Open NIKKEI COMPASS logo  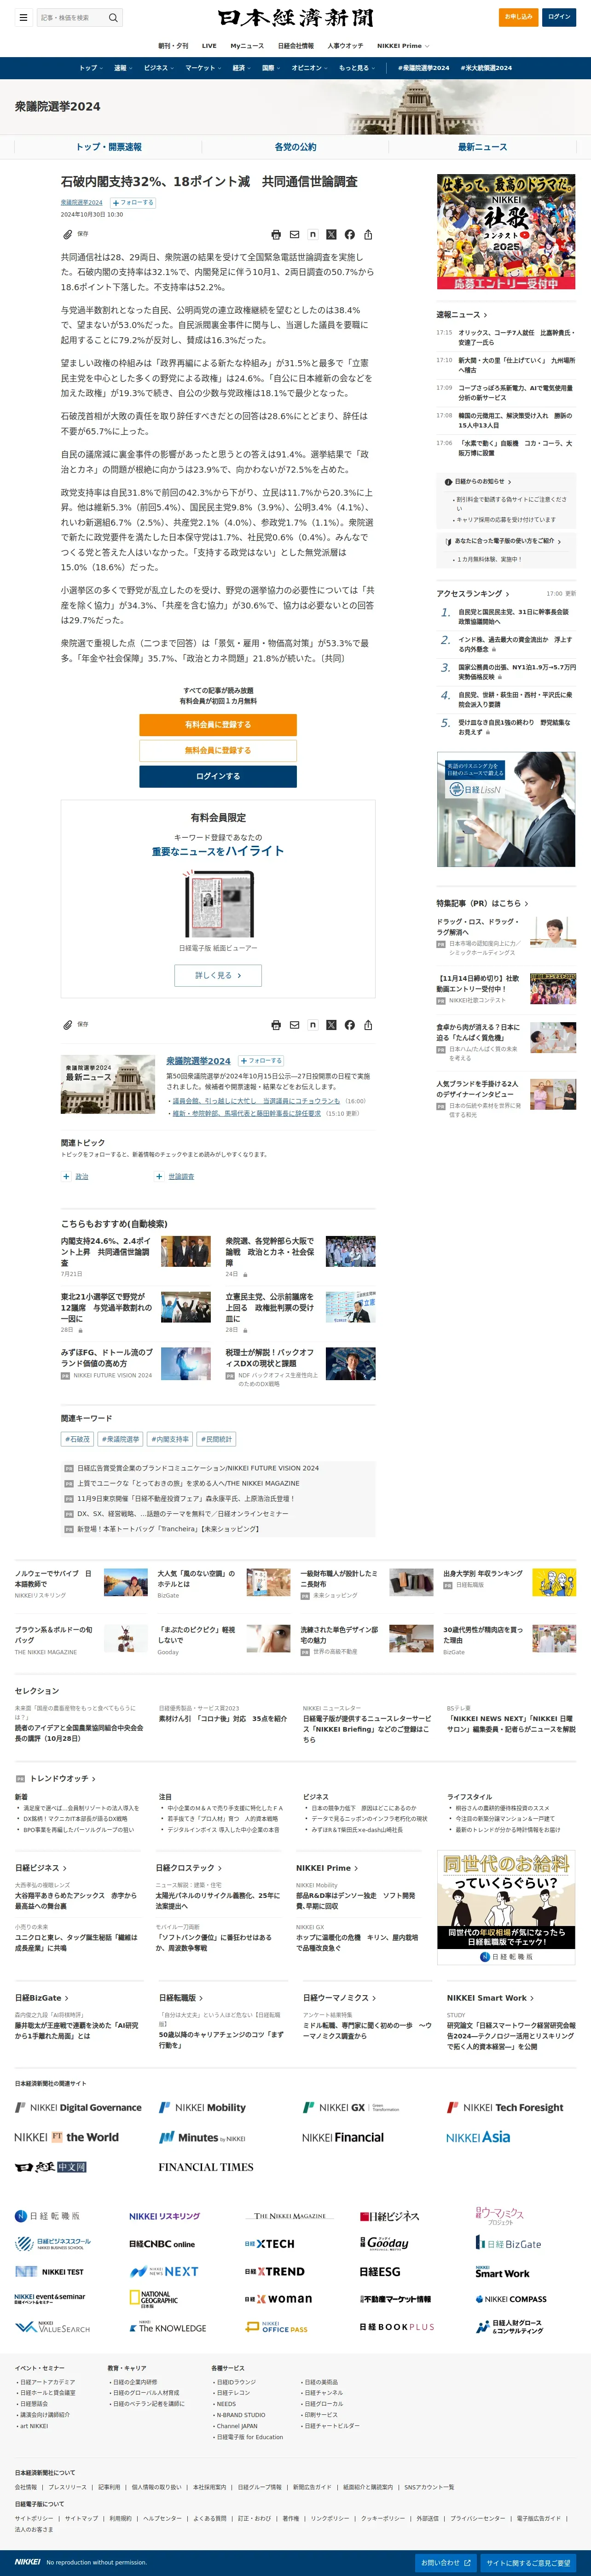(511, 2299)
